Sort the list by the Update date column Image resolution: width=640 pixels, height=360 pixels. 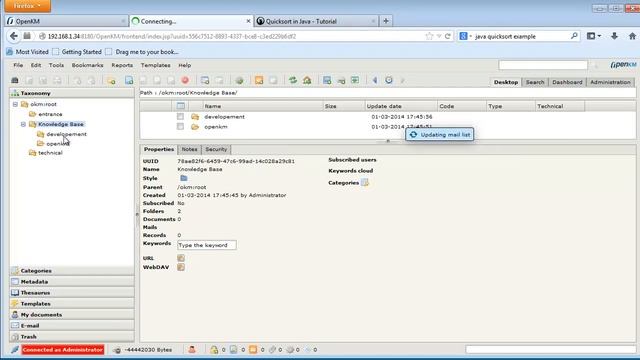coord(401,106)
